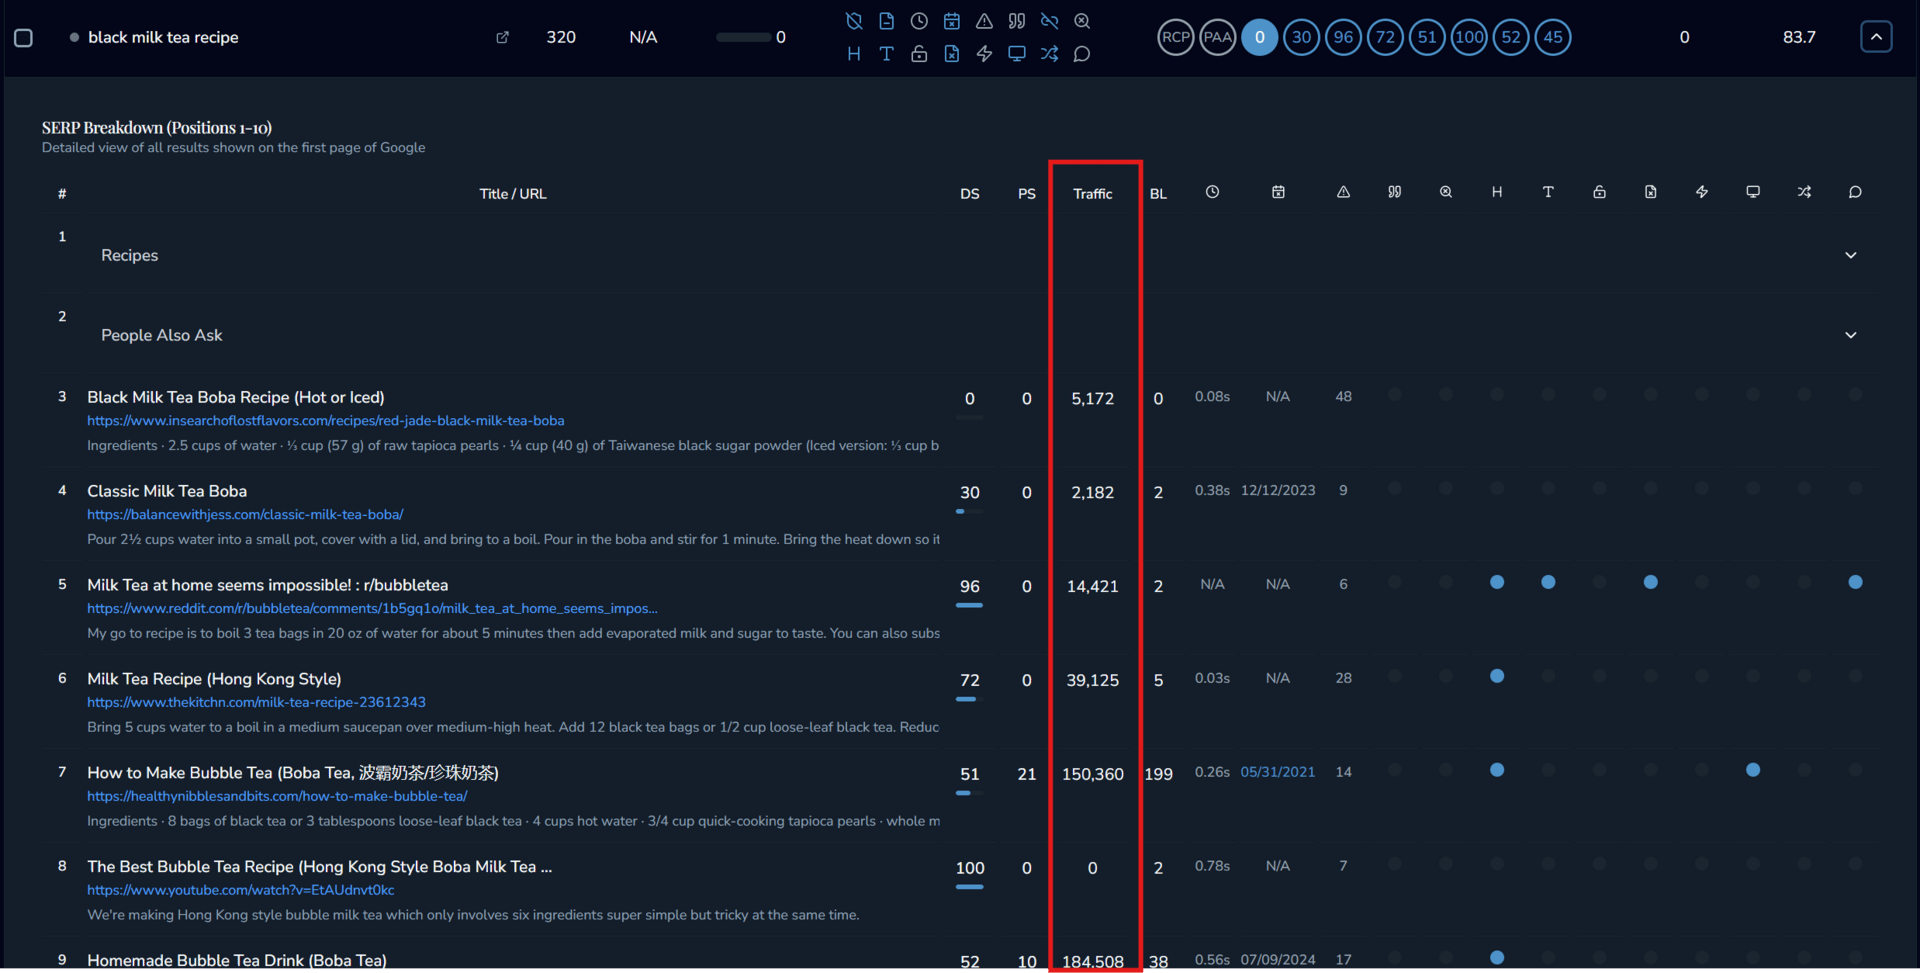Sort by the T title column in the header

click(x=1548, y=192)
